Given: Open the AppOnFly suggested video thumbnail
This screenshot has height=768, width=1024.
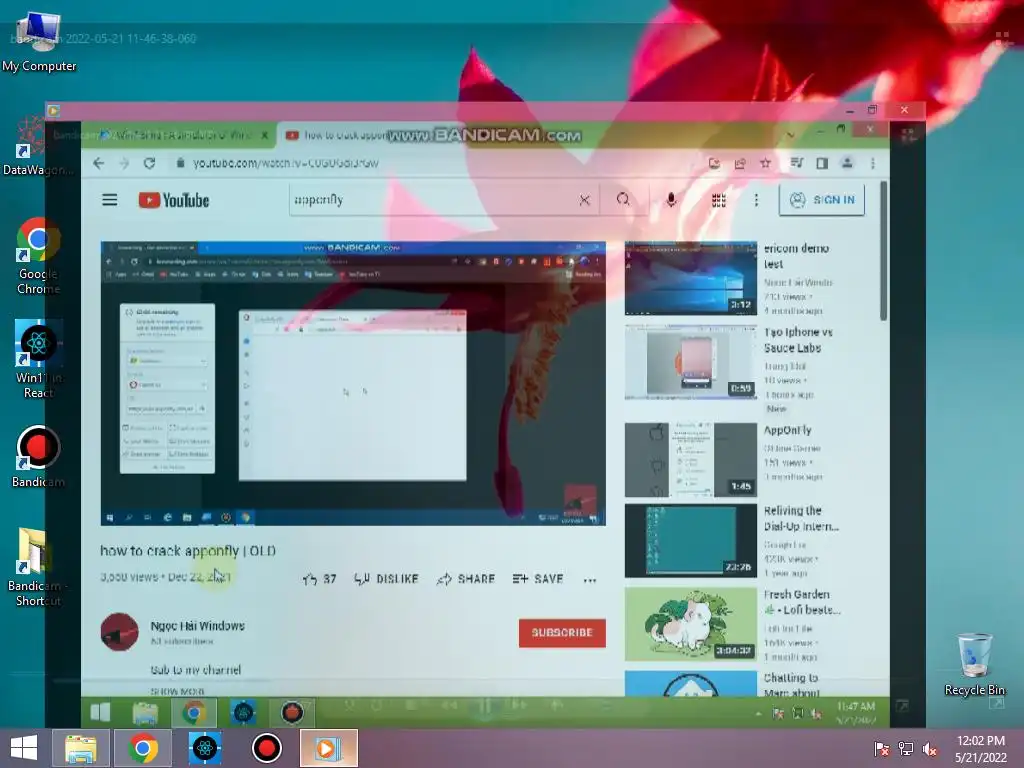Looking at the screenshot, I should 691,460.
